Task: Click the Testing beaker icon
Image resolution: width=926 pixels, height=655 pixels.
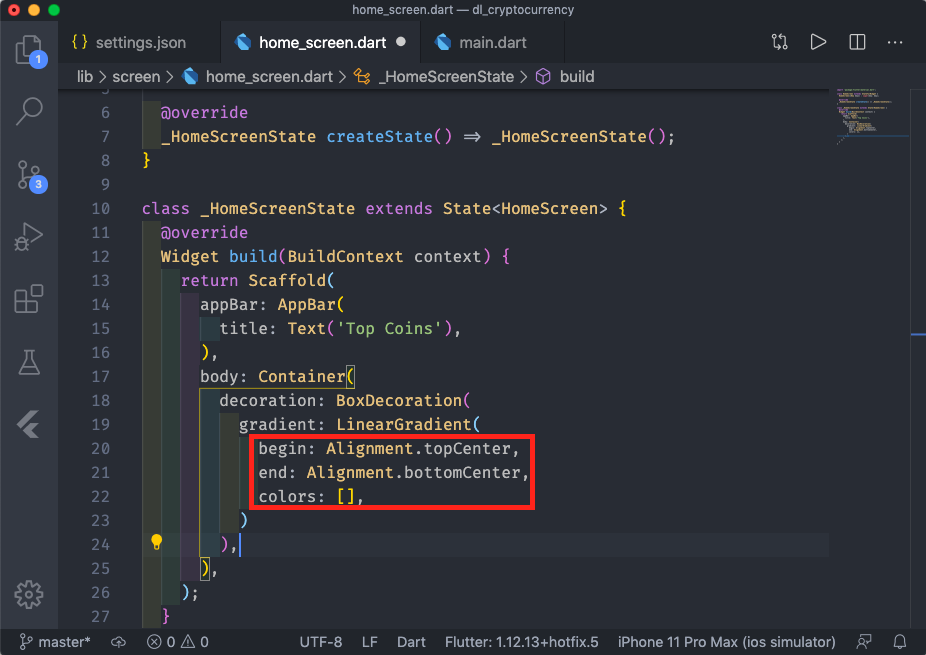Action: [29, 362]
